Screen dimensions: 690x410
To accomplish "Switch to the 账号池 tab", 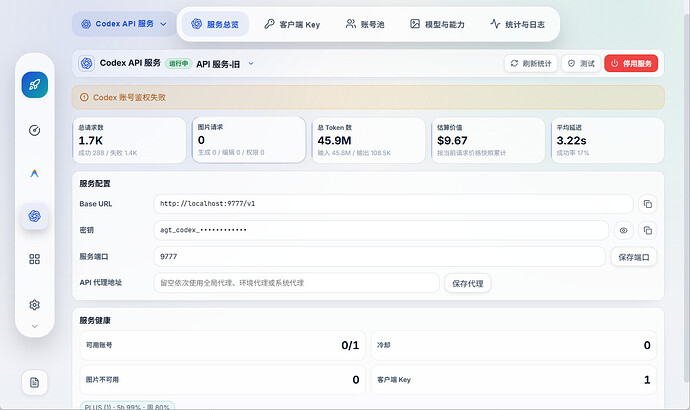I will pos(365,24).
